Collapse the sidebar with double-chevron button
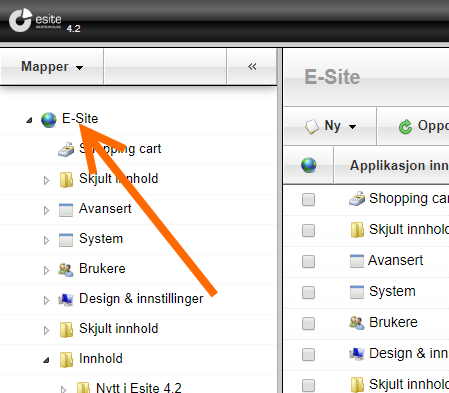The image size is (449, 393). pos(252,67)
